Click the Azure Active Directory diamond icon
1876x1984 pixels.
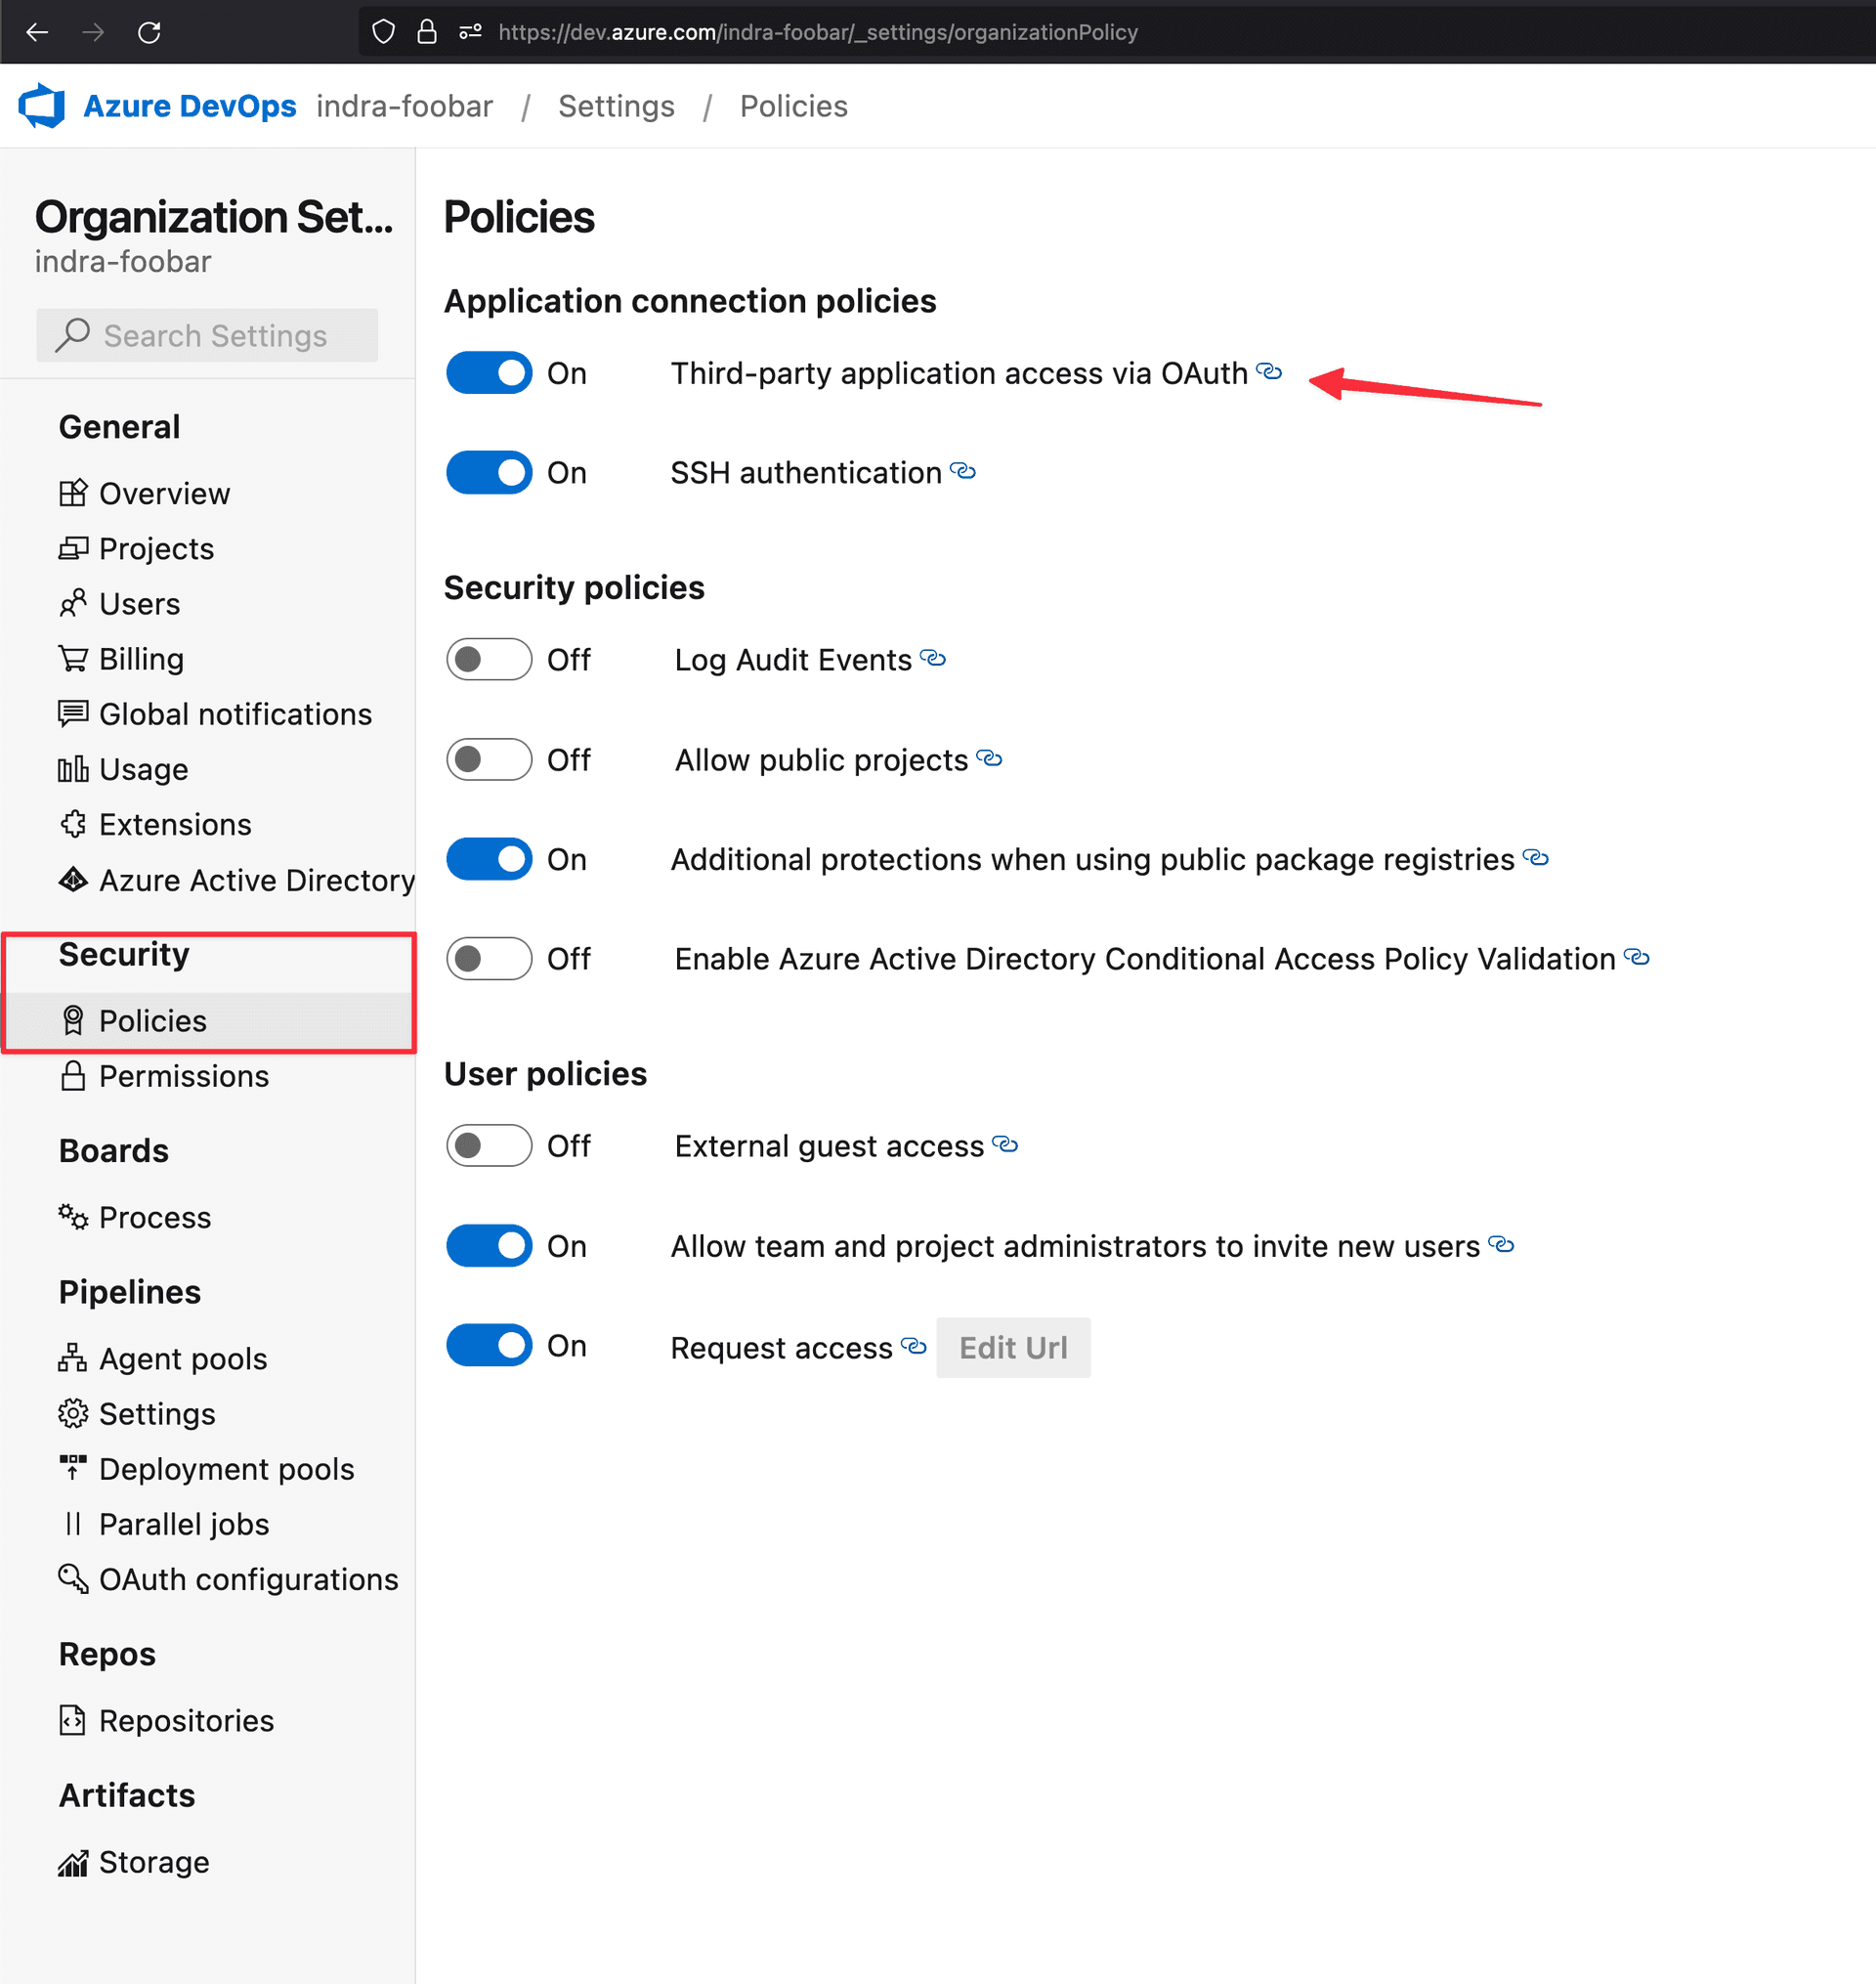pyautogui.click(x=73, y=879)
